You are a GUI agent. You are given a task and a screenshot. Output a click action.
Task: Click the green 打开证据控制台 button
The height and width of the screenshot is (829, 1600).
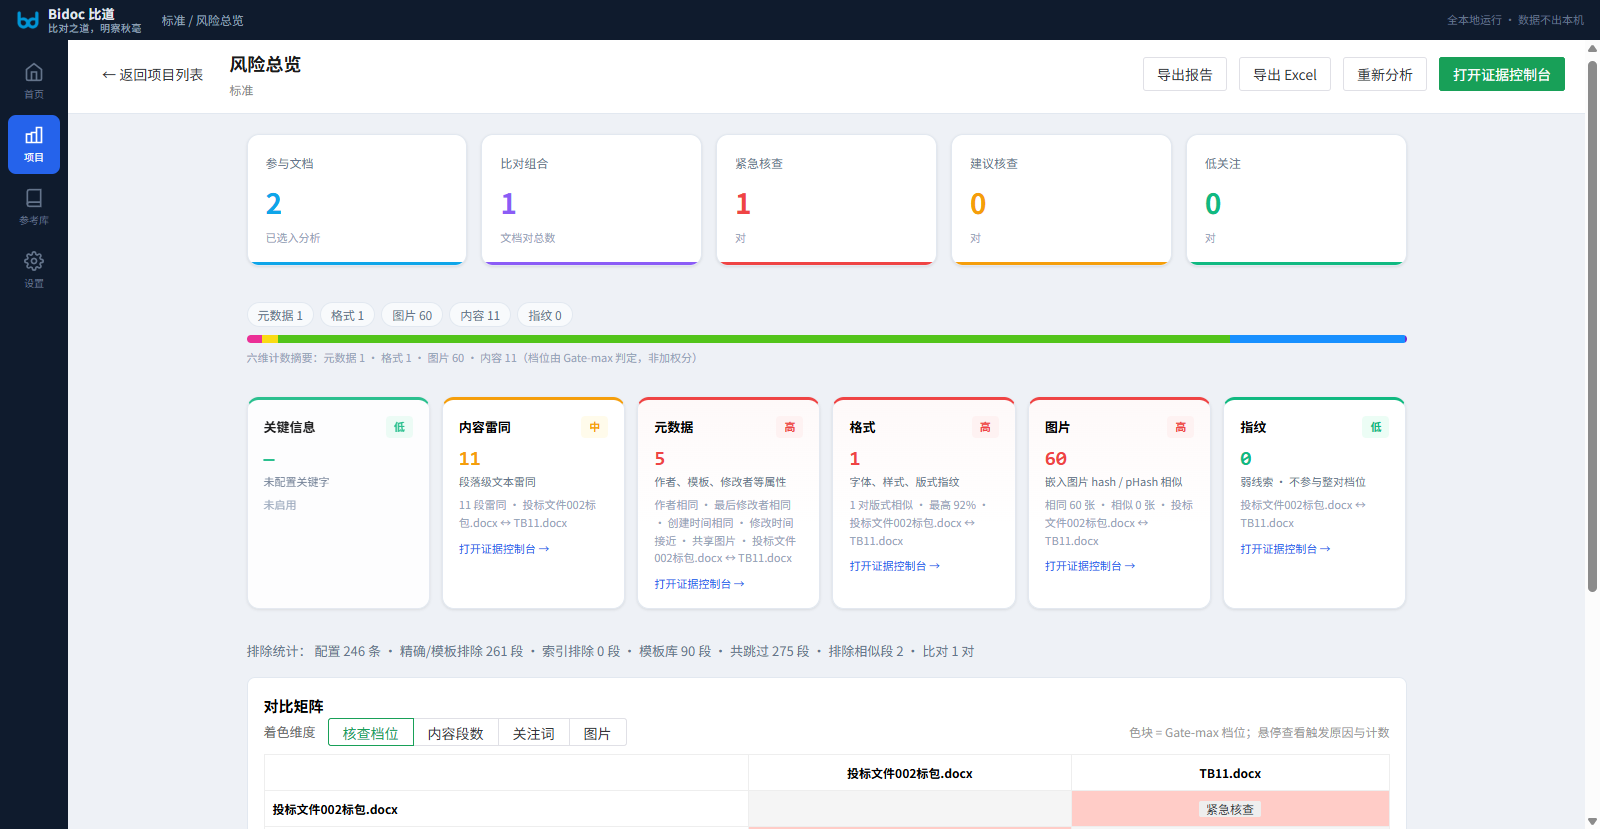[x=1502, y=74]
